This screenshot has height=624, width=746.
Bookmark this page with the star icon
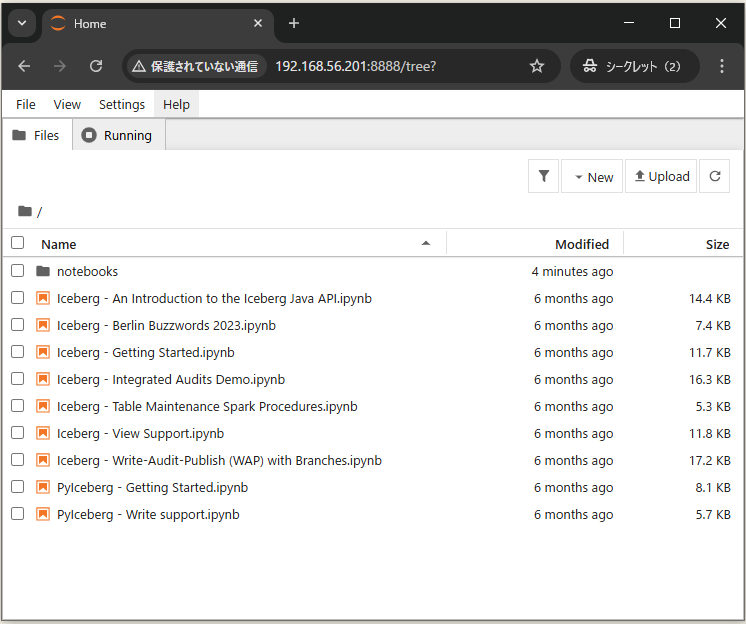point(537,66)
